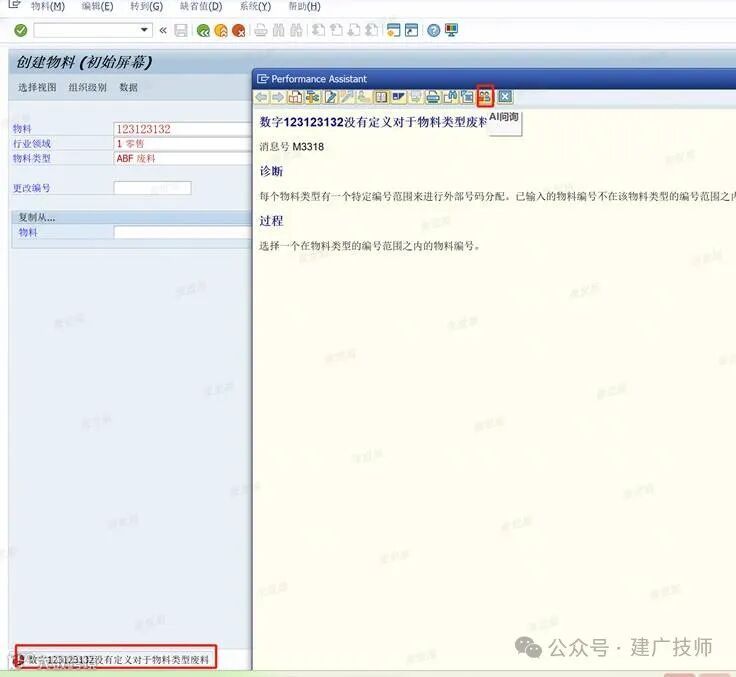The image size is (736, 677).
Task: Click the Print icon in main toolbar
Action: 261,31
